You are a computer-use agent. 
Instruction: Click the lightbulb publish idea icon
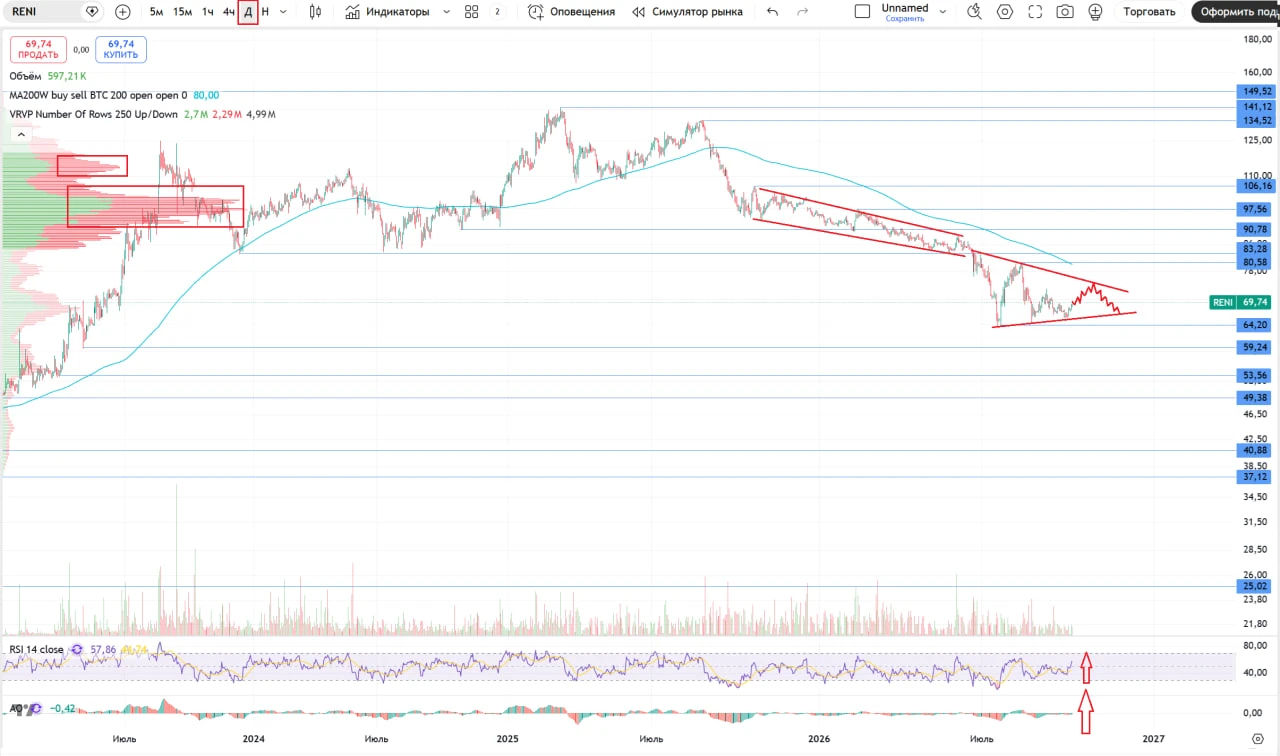[1096, 12]
